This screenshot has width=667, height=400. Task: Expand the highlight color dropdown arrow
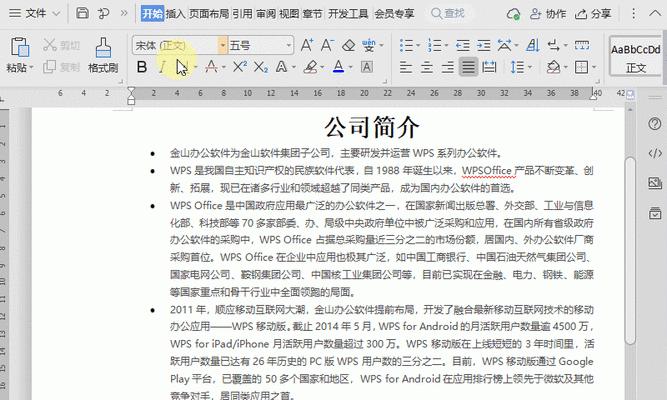pos(322,67)
